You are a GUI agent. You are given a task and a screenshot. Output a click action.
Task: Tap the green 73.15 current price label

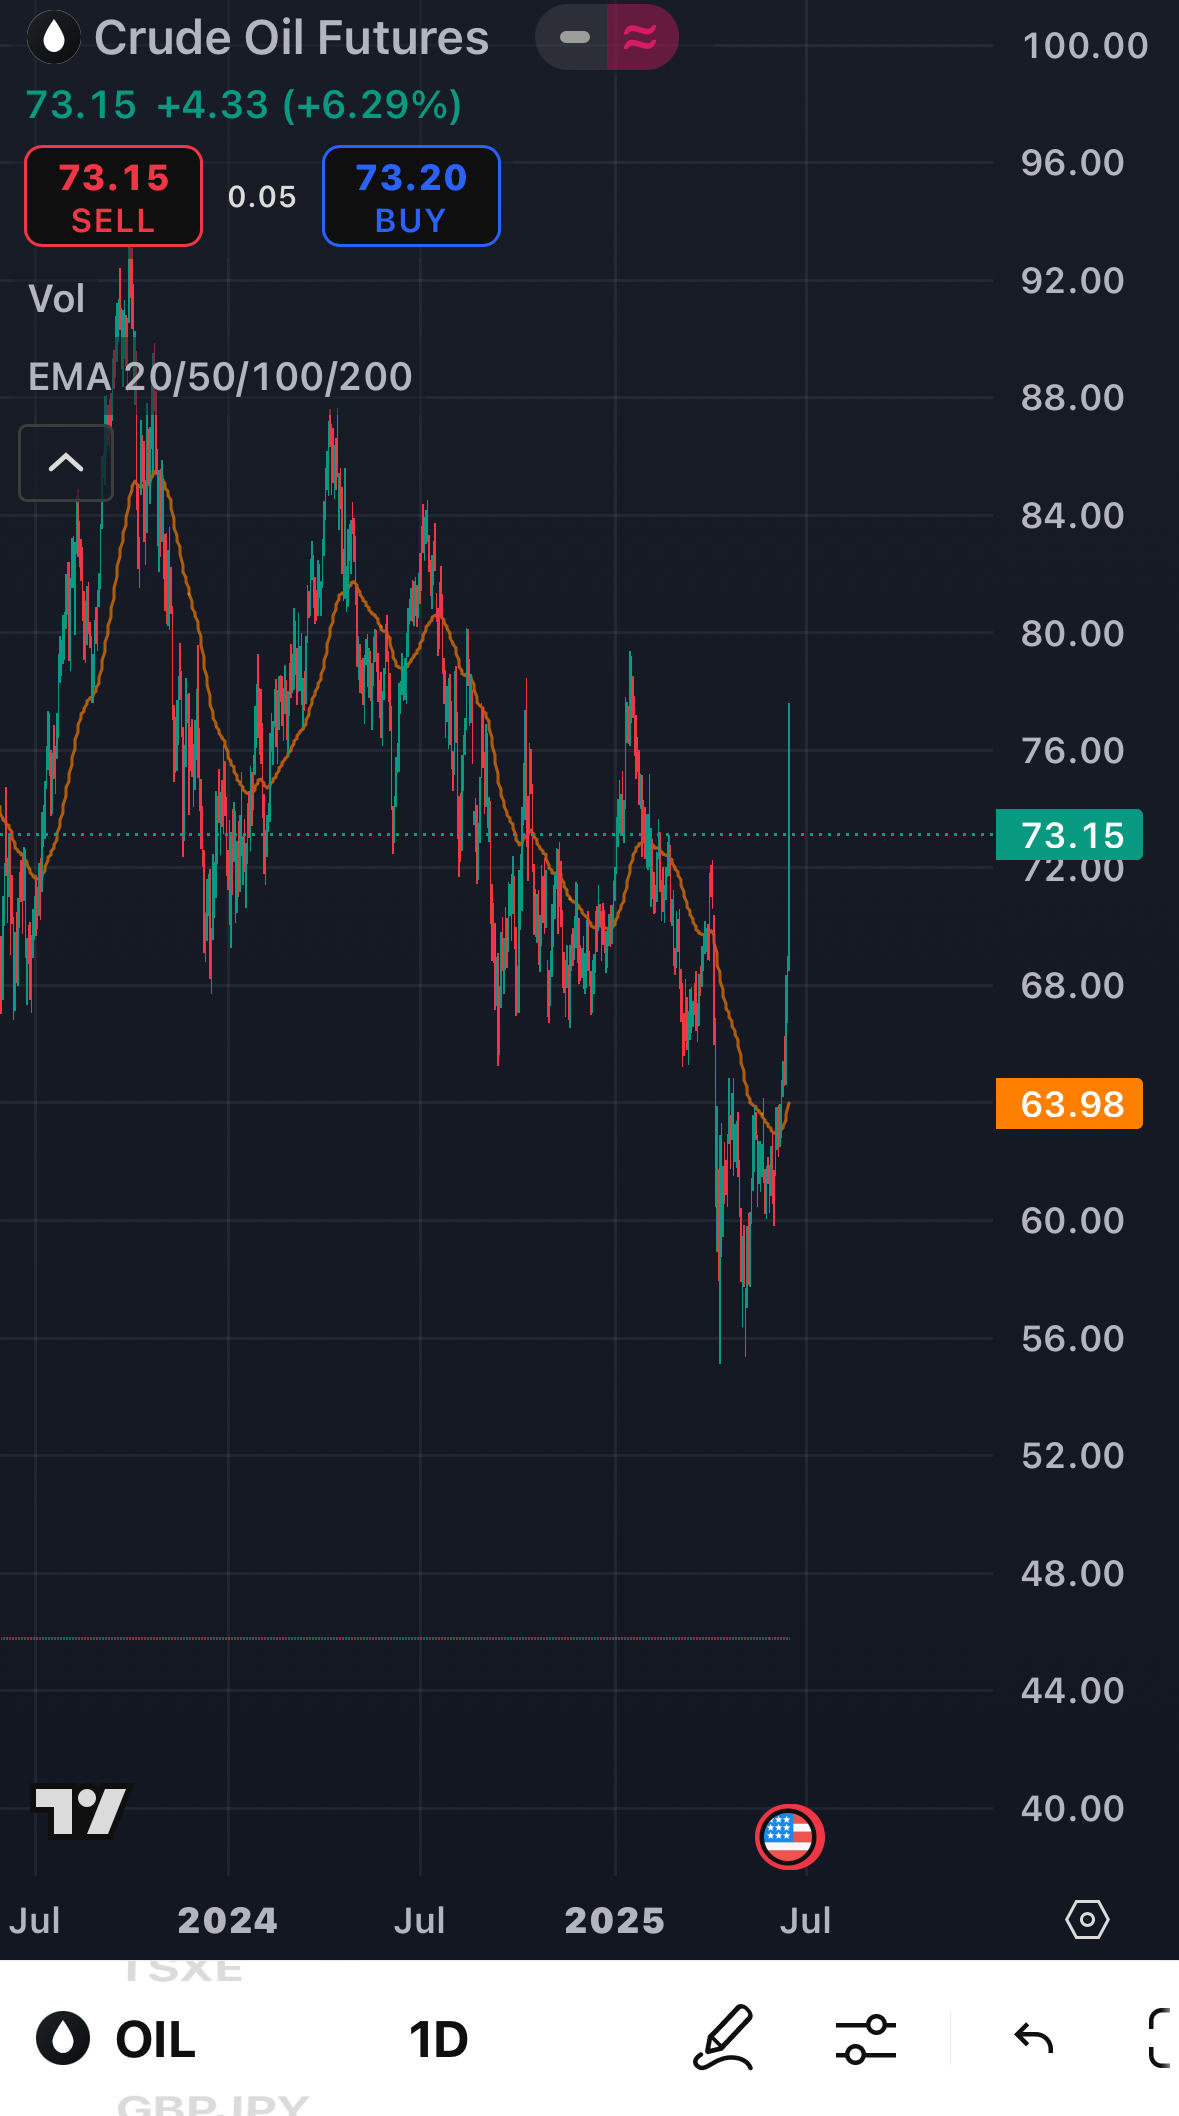[1069, 835]
